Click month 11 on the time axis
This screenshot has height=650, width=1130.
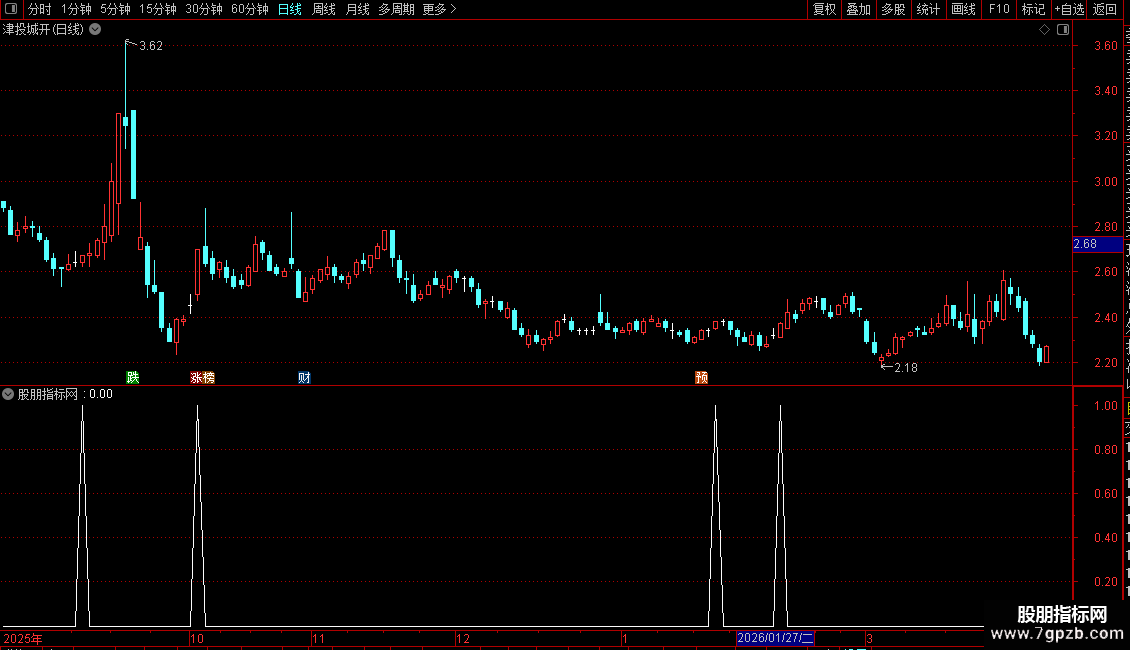click(x=319, y=638)
